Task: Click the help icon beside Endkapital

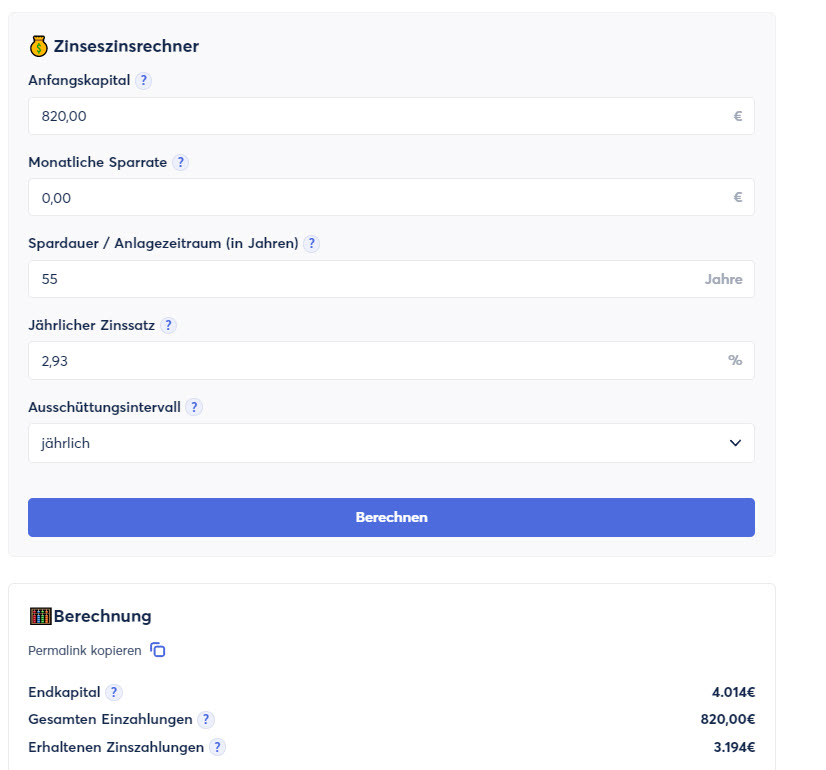Action: (x=114, y=692)
